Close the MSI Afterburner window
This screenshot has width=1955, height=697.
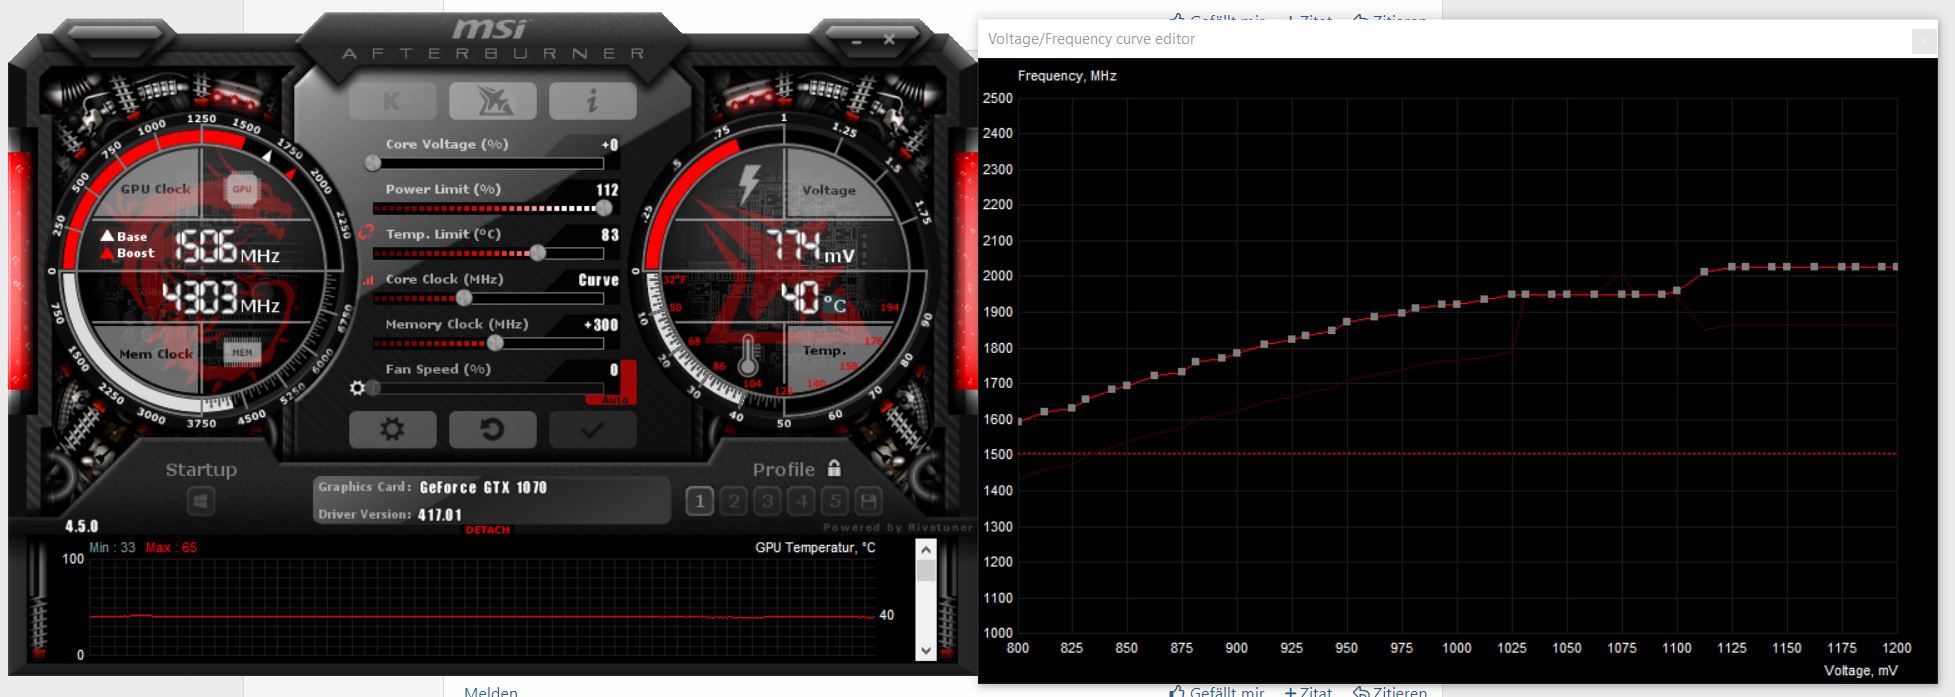point(889,41)
